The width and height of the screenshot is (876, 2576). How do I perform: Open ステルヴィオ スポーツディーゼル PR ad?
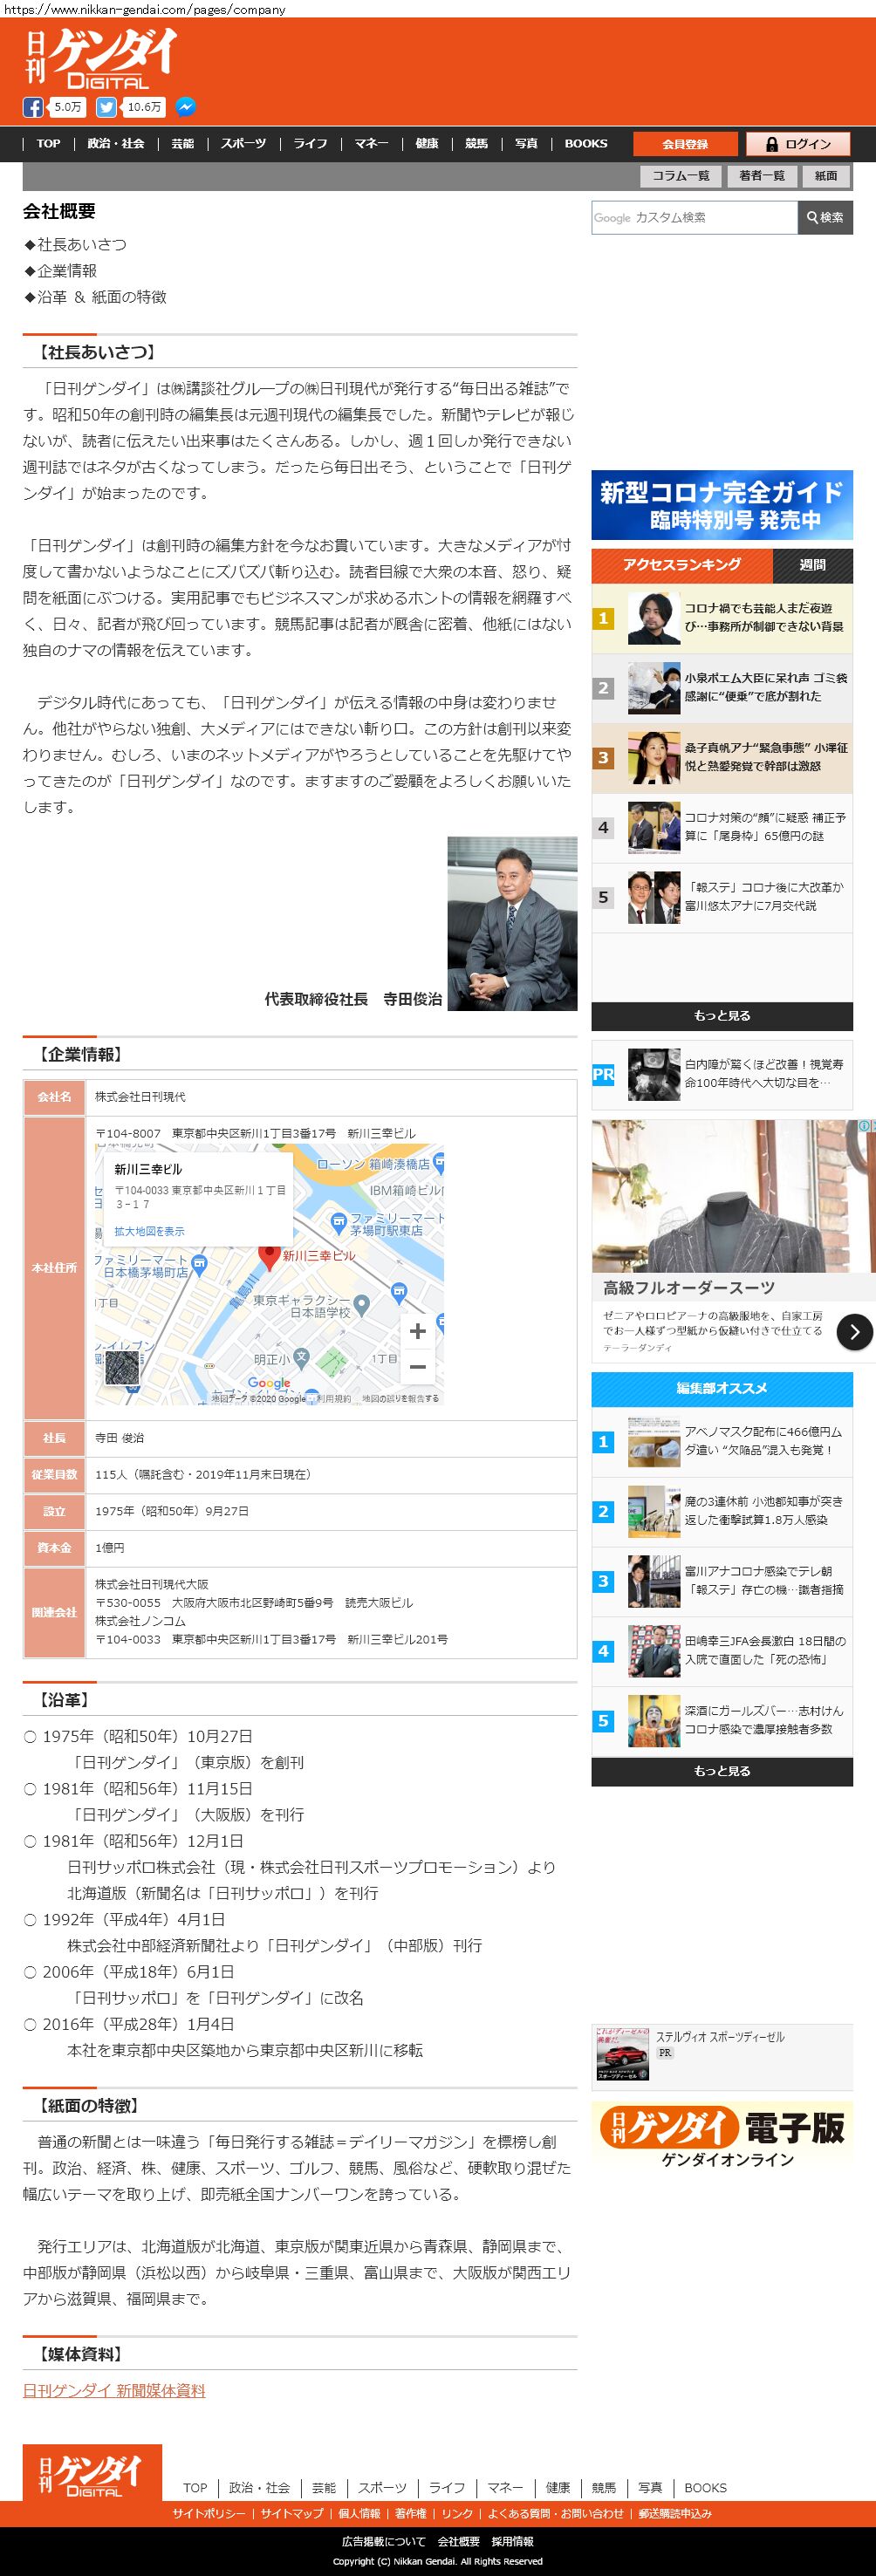[x=722, y=2059]
